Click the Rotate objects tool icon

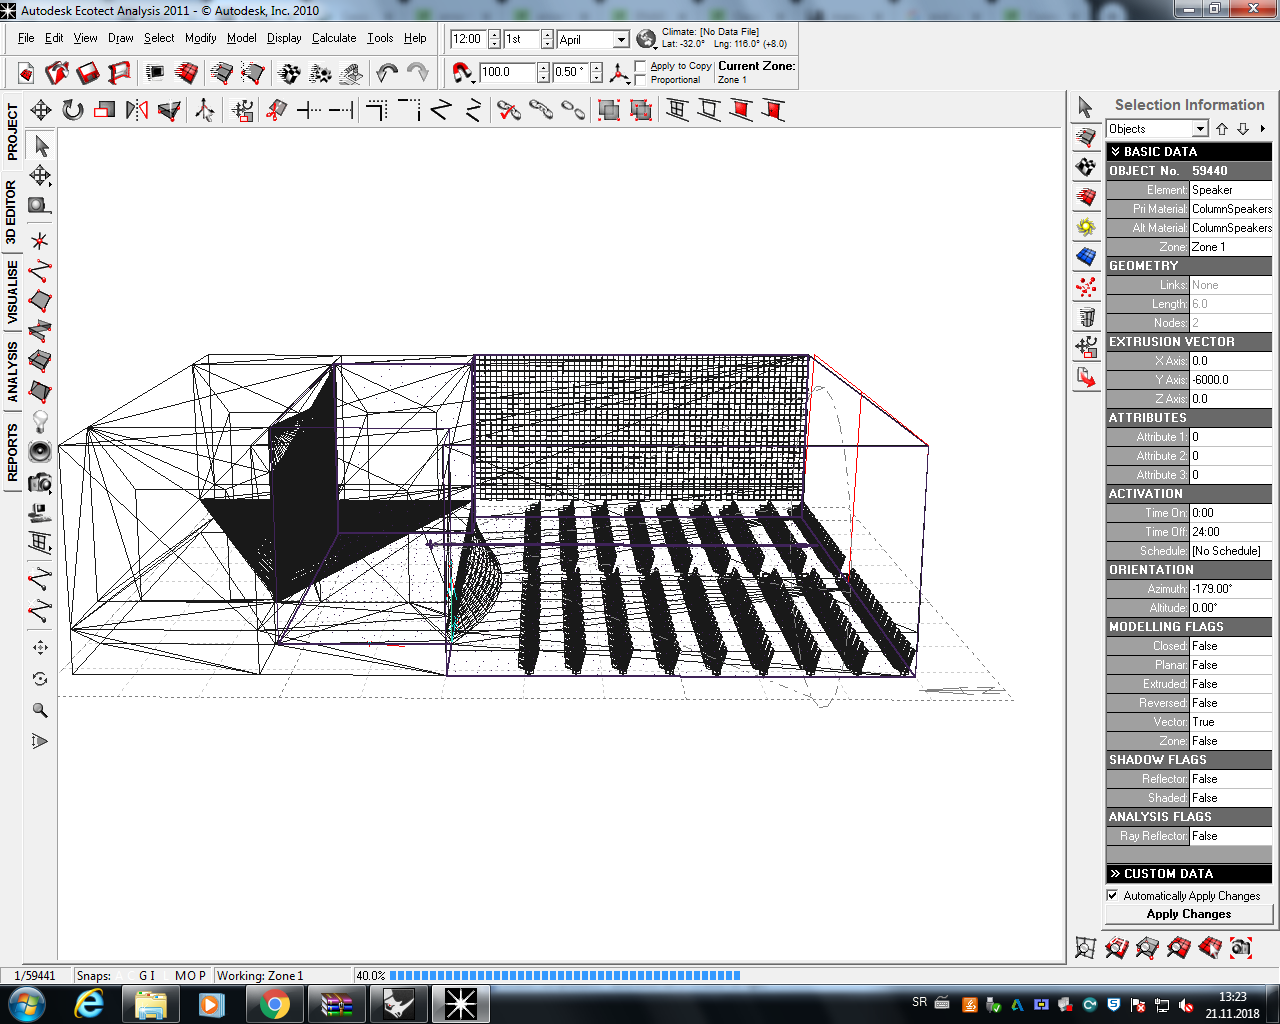pos(73,110)
